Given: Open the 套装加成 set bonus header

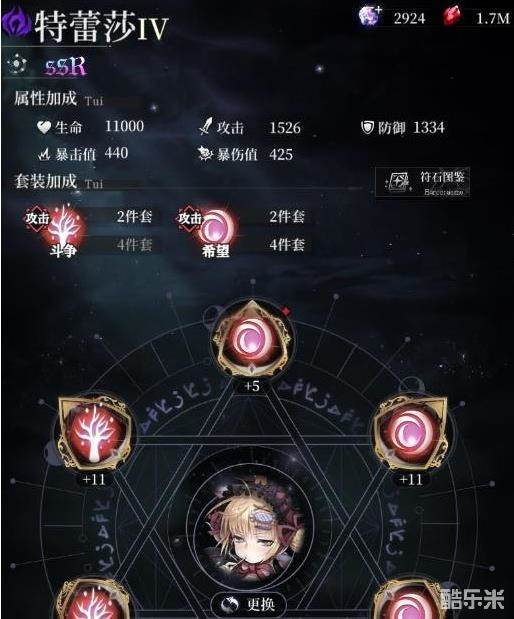Looking at the screenshot, I should tap(45, 181).
